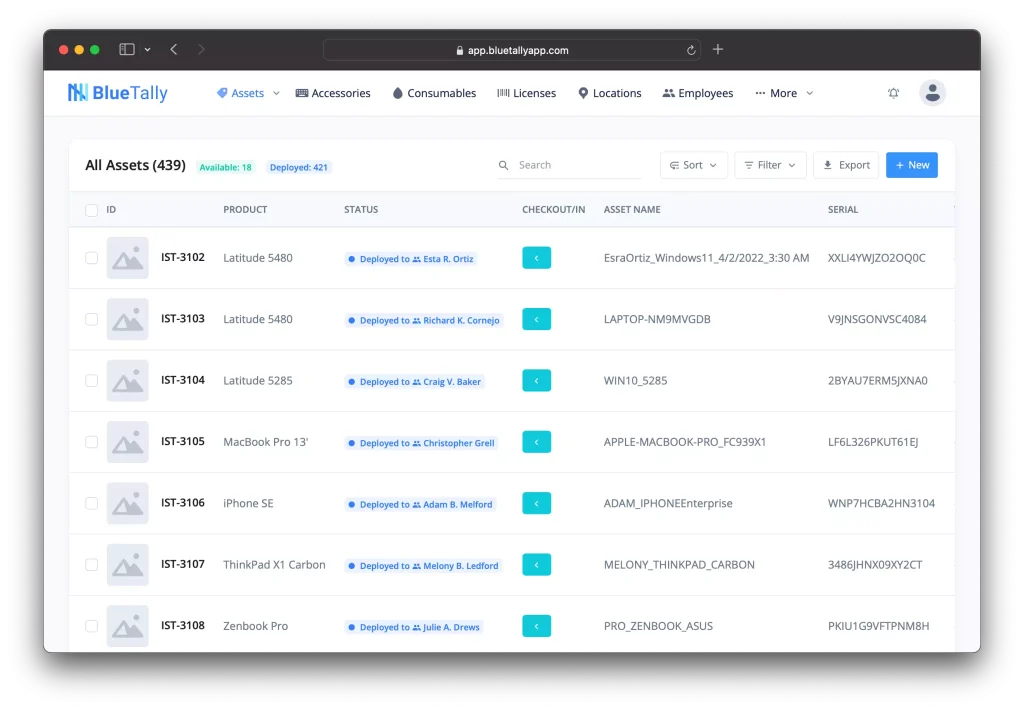This screenshot has width=1024, height=710.
Task: Select the Accessories navigation item
Action: pyautogui.click(x=333, y=92)
